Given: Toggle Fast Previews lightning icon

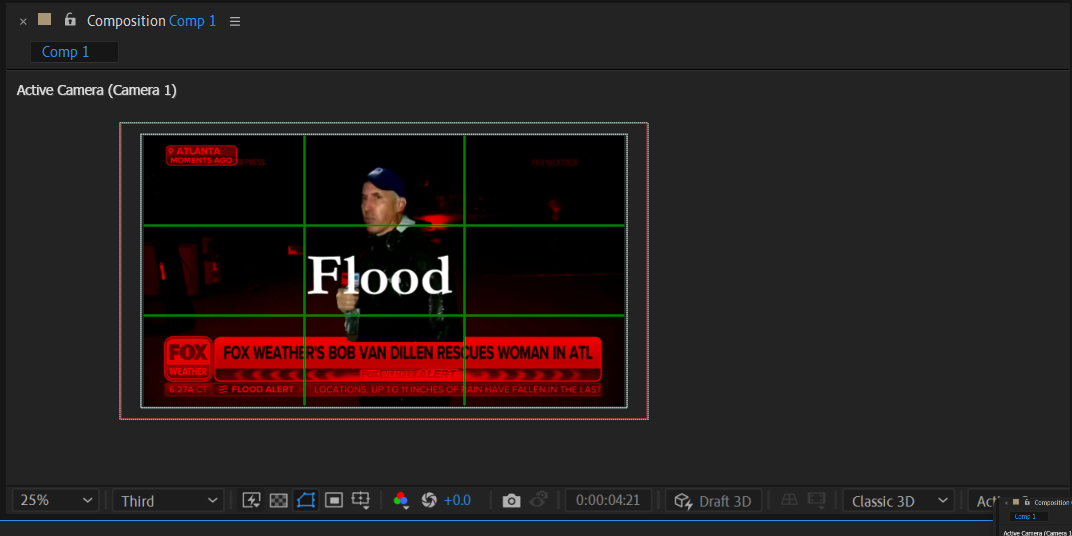Looking at the screenshot, I should coord(252,500).
